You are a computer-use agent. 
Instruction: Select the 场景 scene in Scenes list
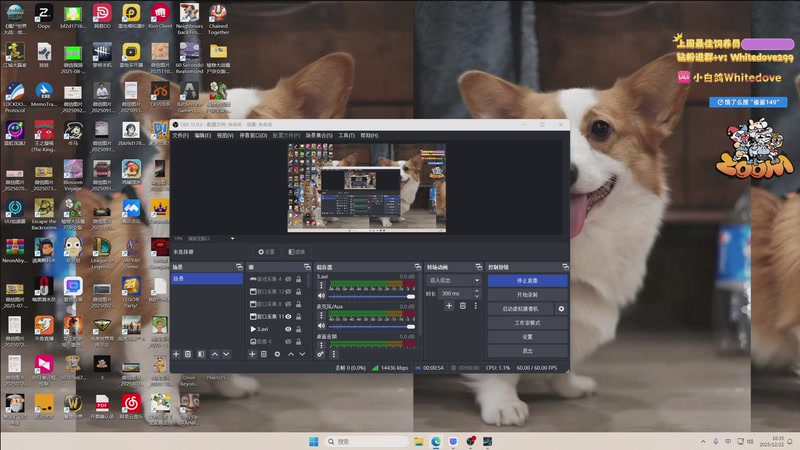[x=207, y=279]
